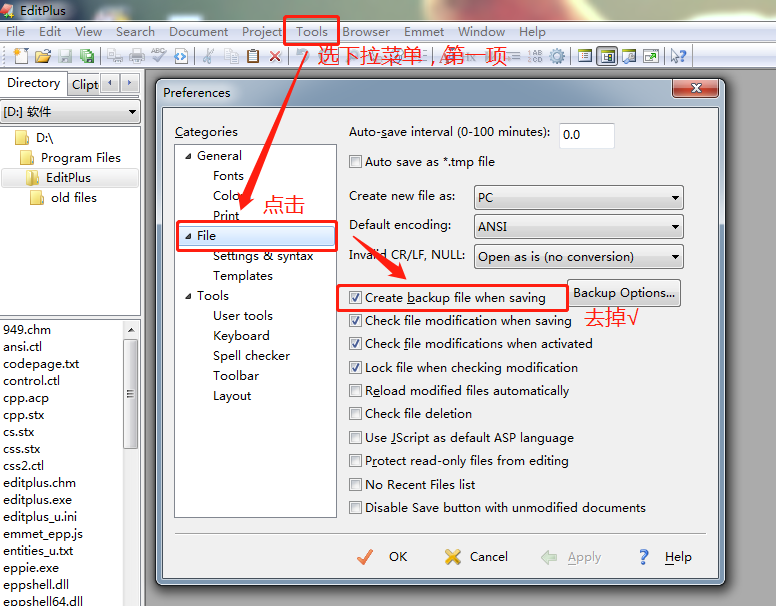Open the [D:] drive selector dropdown
Image resolution: width=776 pixels, height=606 pixels.
[70, 112]
